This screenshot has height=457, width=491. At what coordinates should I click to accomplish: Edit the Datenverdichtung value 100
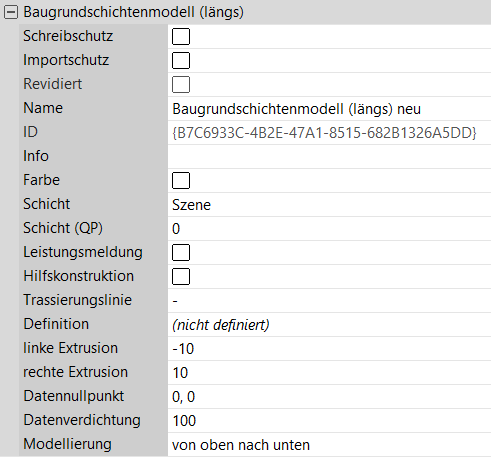pyautogui.click(x=329, y=421)
